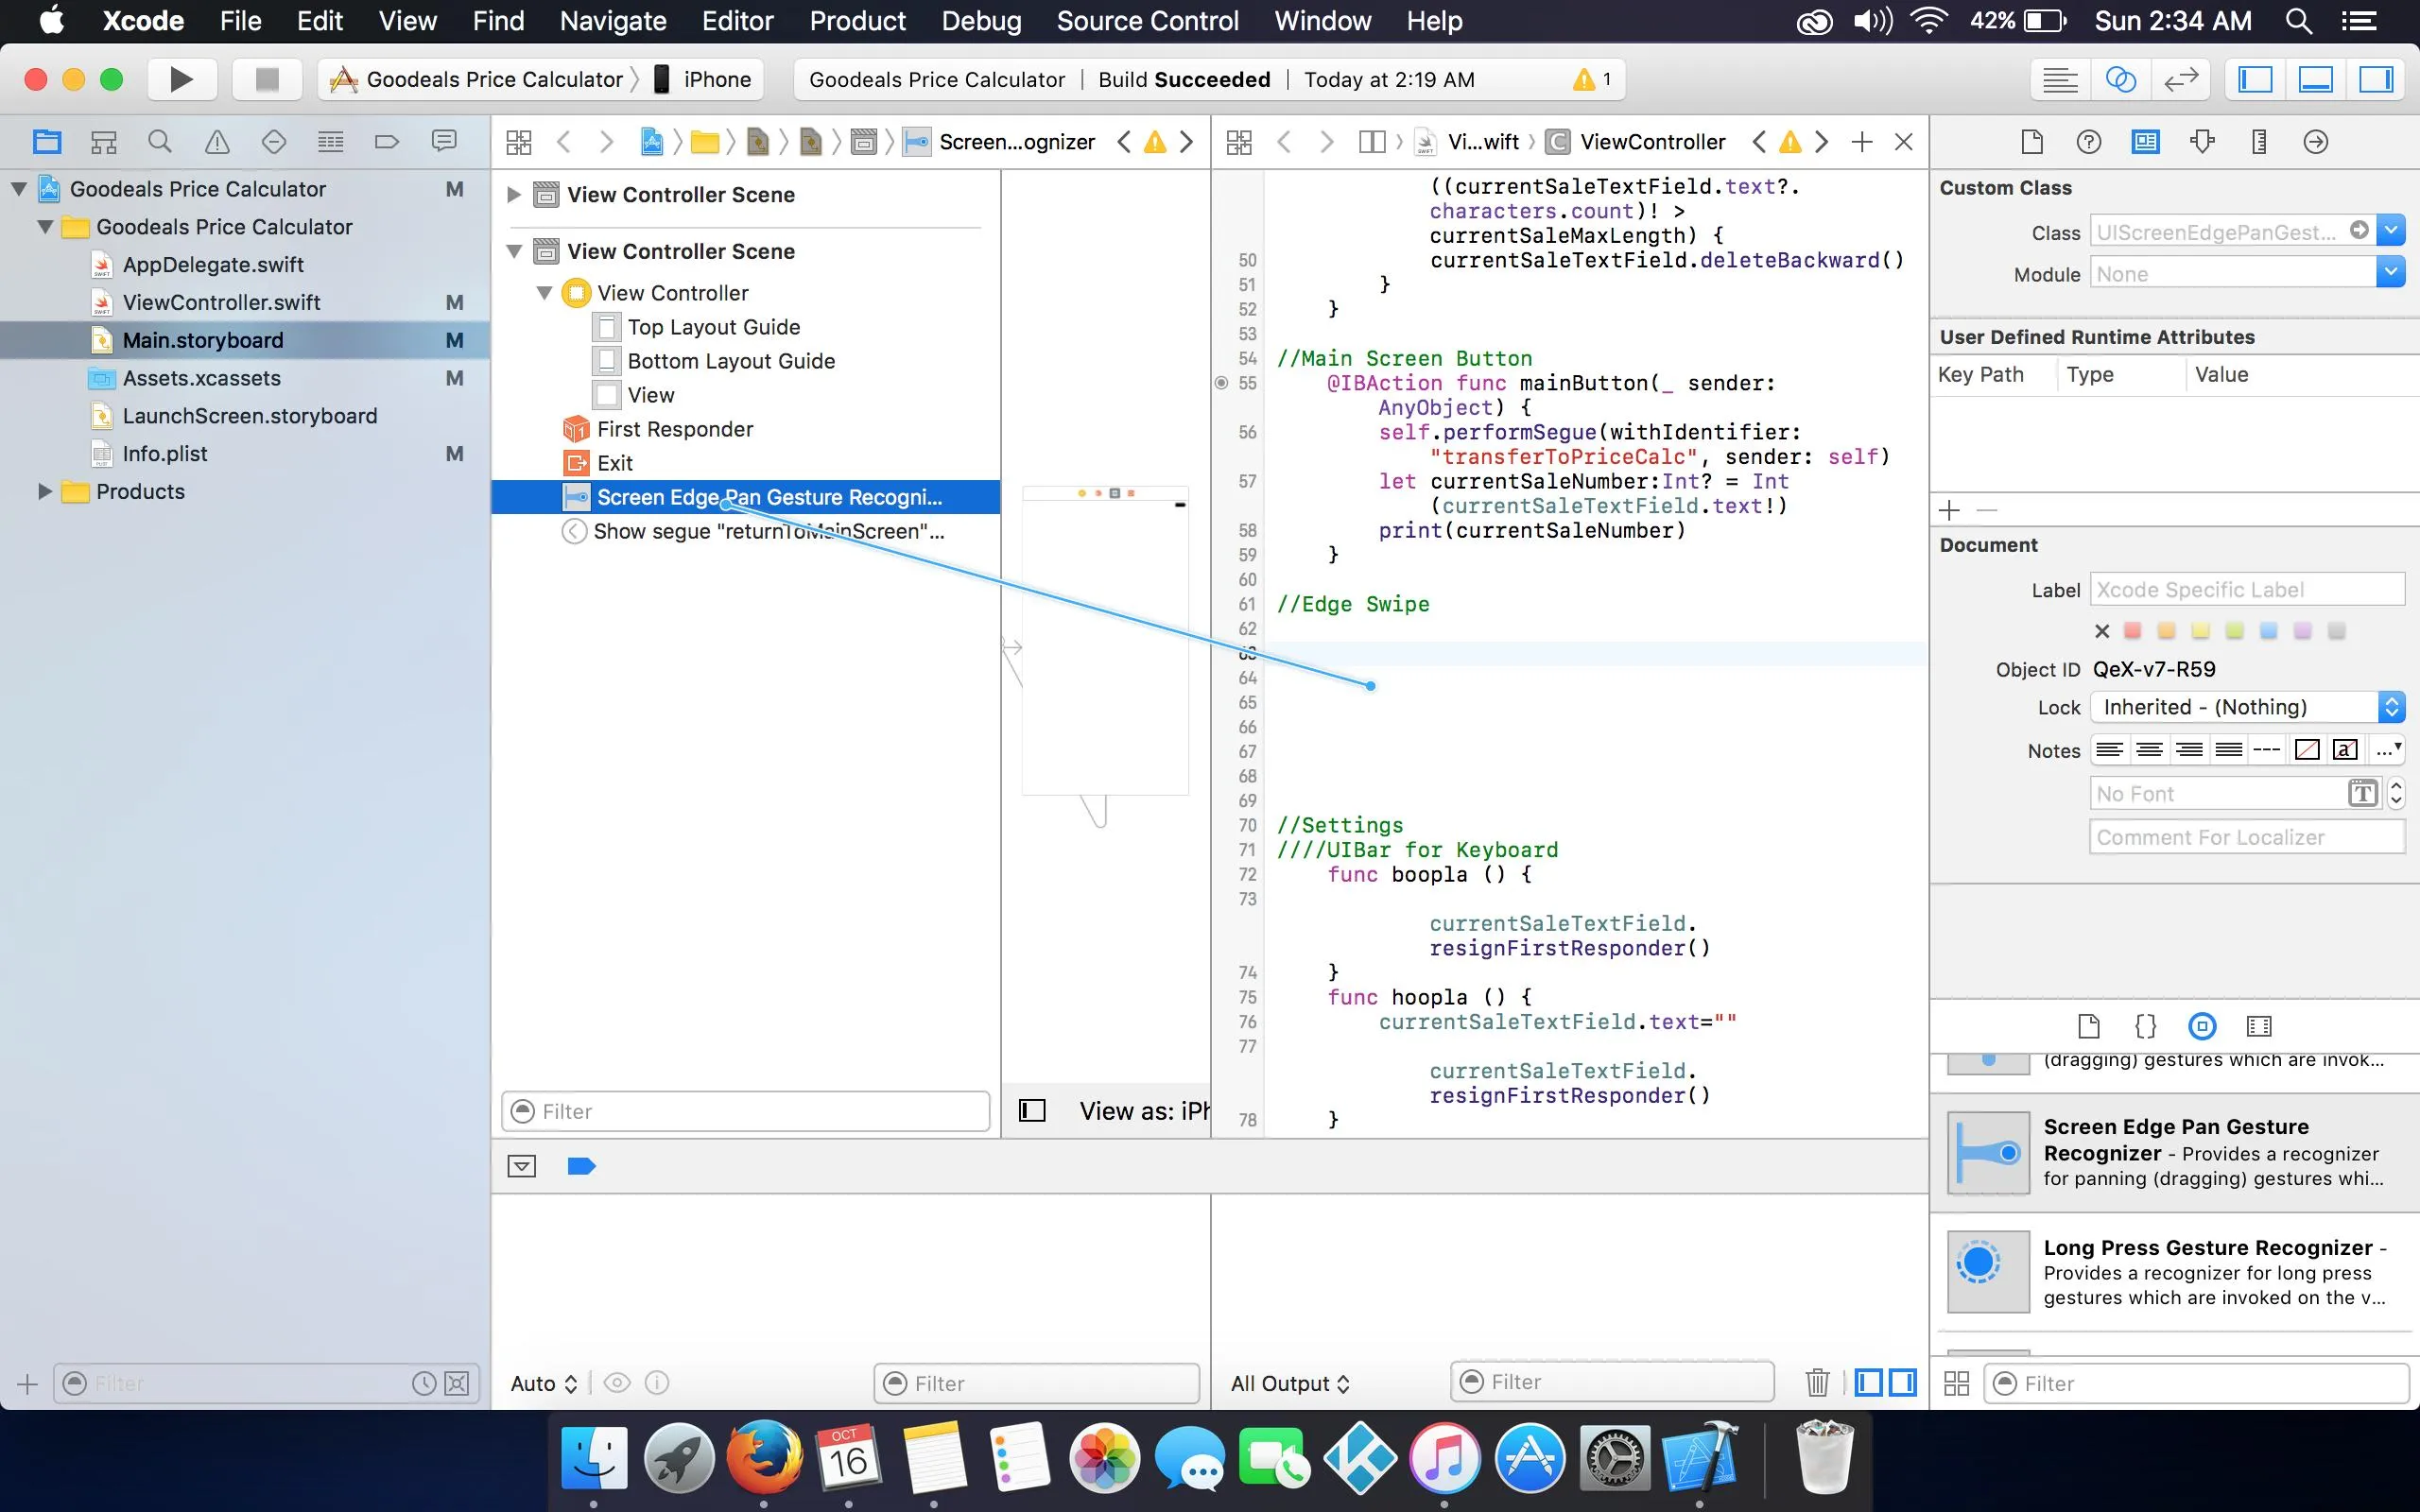The width and height of the screenshot is (2420, 1512).
Task: Click the console trash clear button
Action: (x=1817, y=1382)
